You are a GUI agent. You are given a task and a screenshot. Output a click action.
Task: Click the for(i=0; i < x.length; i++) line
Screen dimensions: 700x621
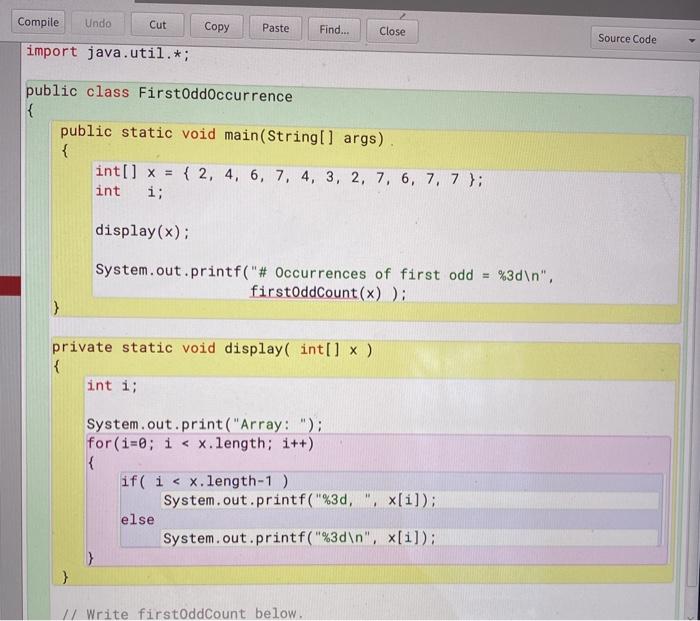[200, 443]
